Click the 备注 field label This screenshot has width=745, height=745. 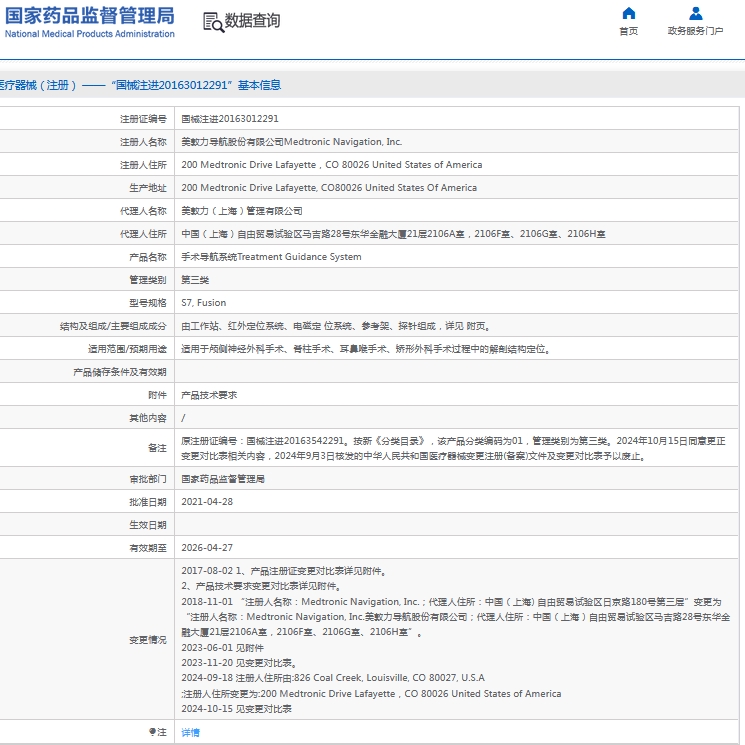[157, 448]
